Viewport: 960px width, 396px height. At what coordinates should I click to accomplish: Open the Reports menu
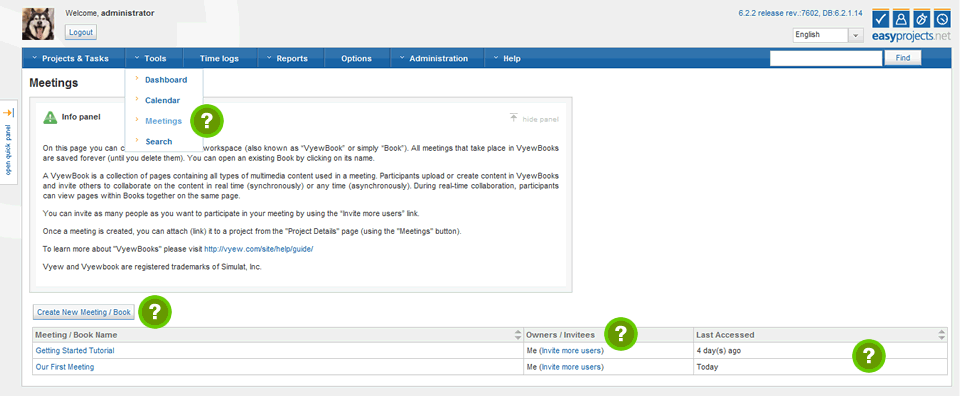coord(291,59)
